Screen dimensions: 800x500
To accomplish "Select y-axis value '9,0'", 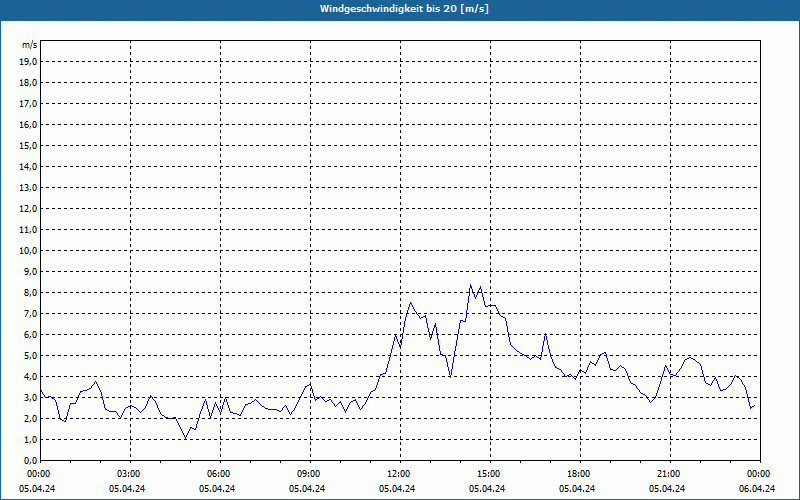I will point(30,271).
